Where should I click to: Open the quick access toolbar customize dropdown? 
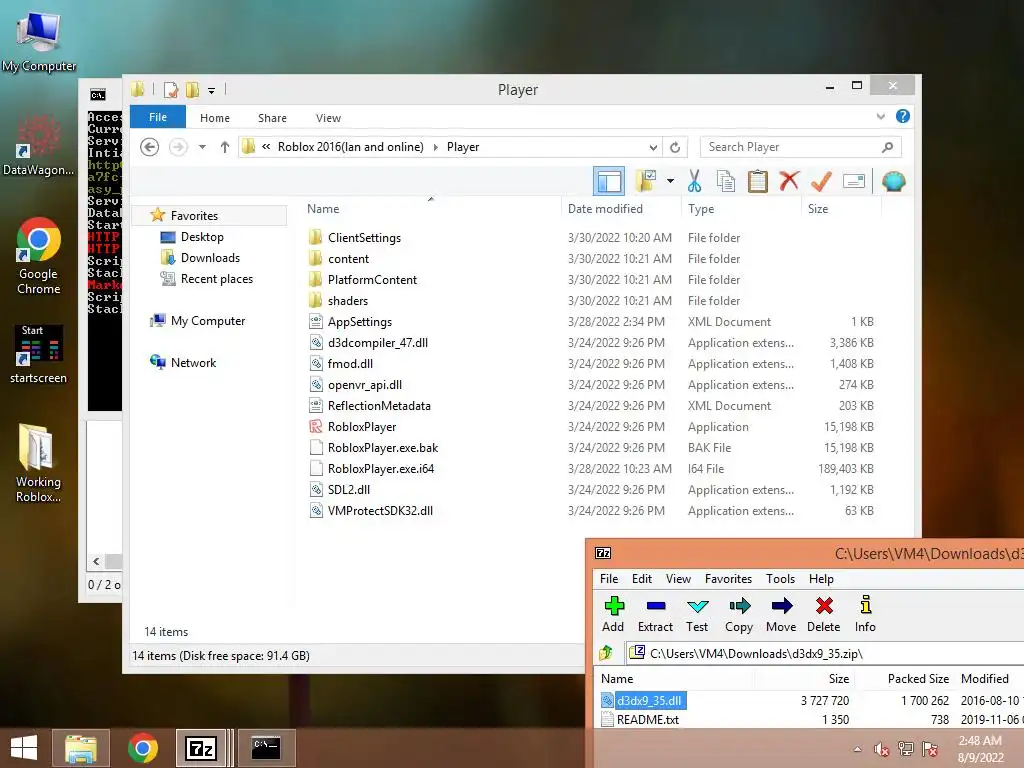[212, 91]
